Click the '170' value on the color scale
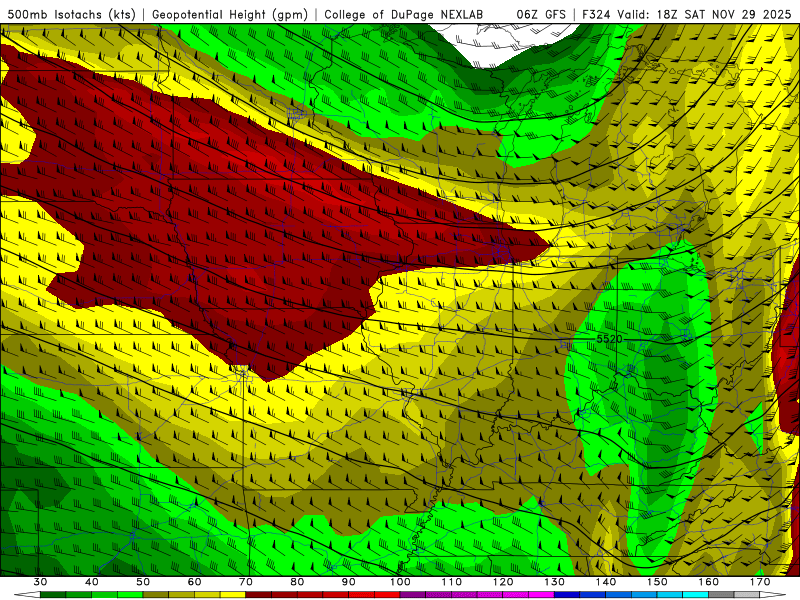800x600 pixels. point(760,582)
